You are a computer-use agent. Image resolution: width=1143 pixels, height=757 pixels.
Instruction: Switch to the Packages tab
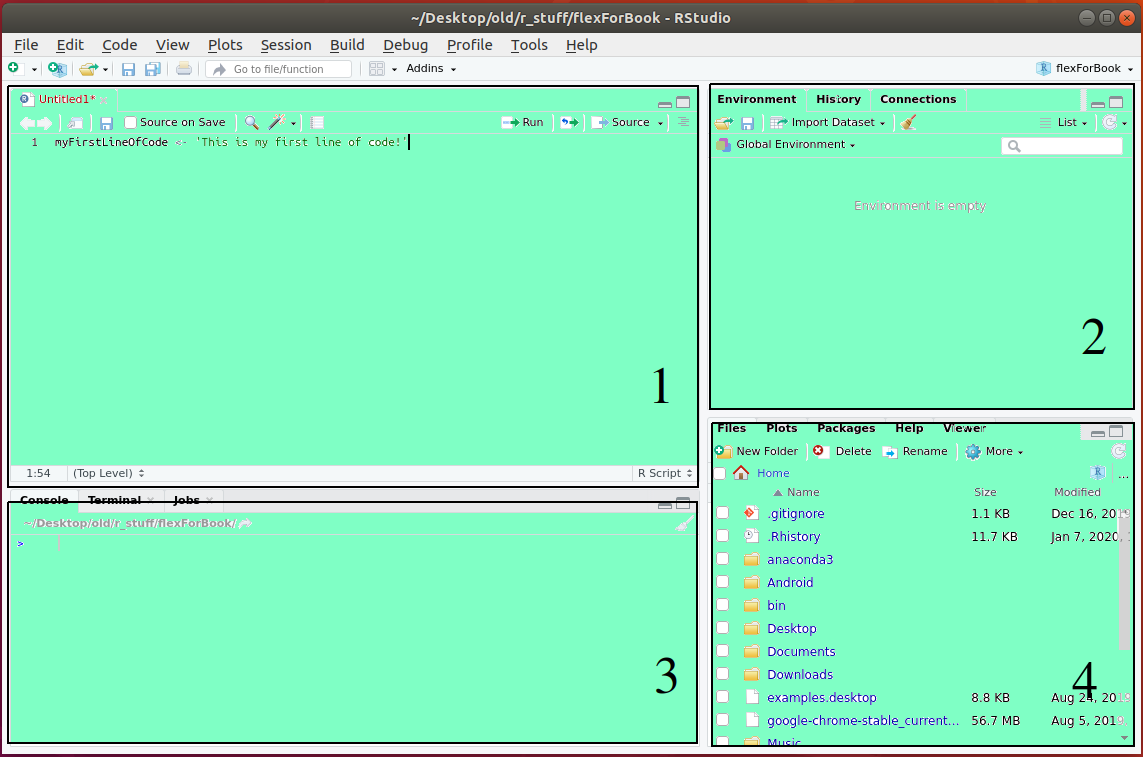(x=845, y=428)
